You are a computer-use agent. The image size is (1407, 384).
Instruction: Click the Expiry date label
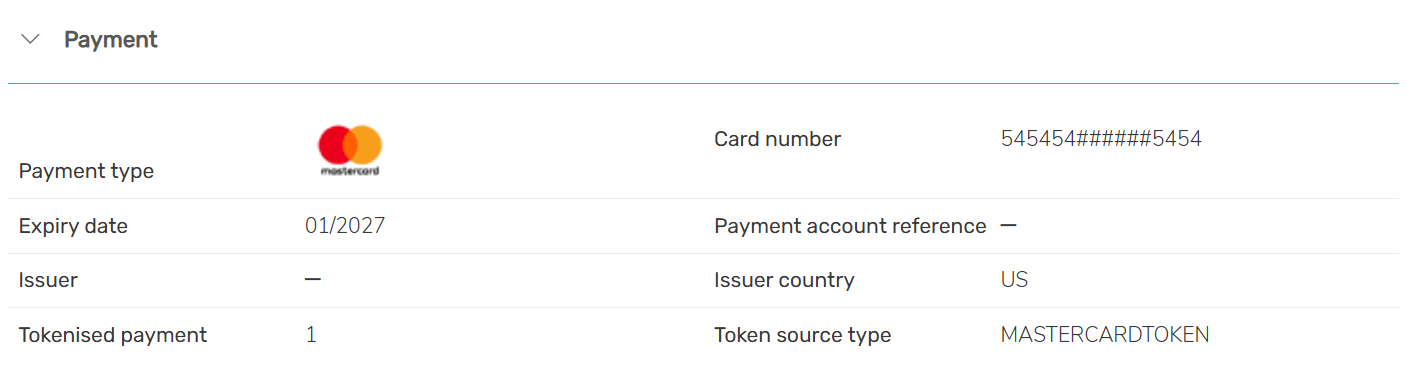[x=73, y=226]
